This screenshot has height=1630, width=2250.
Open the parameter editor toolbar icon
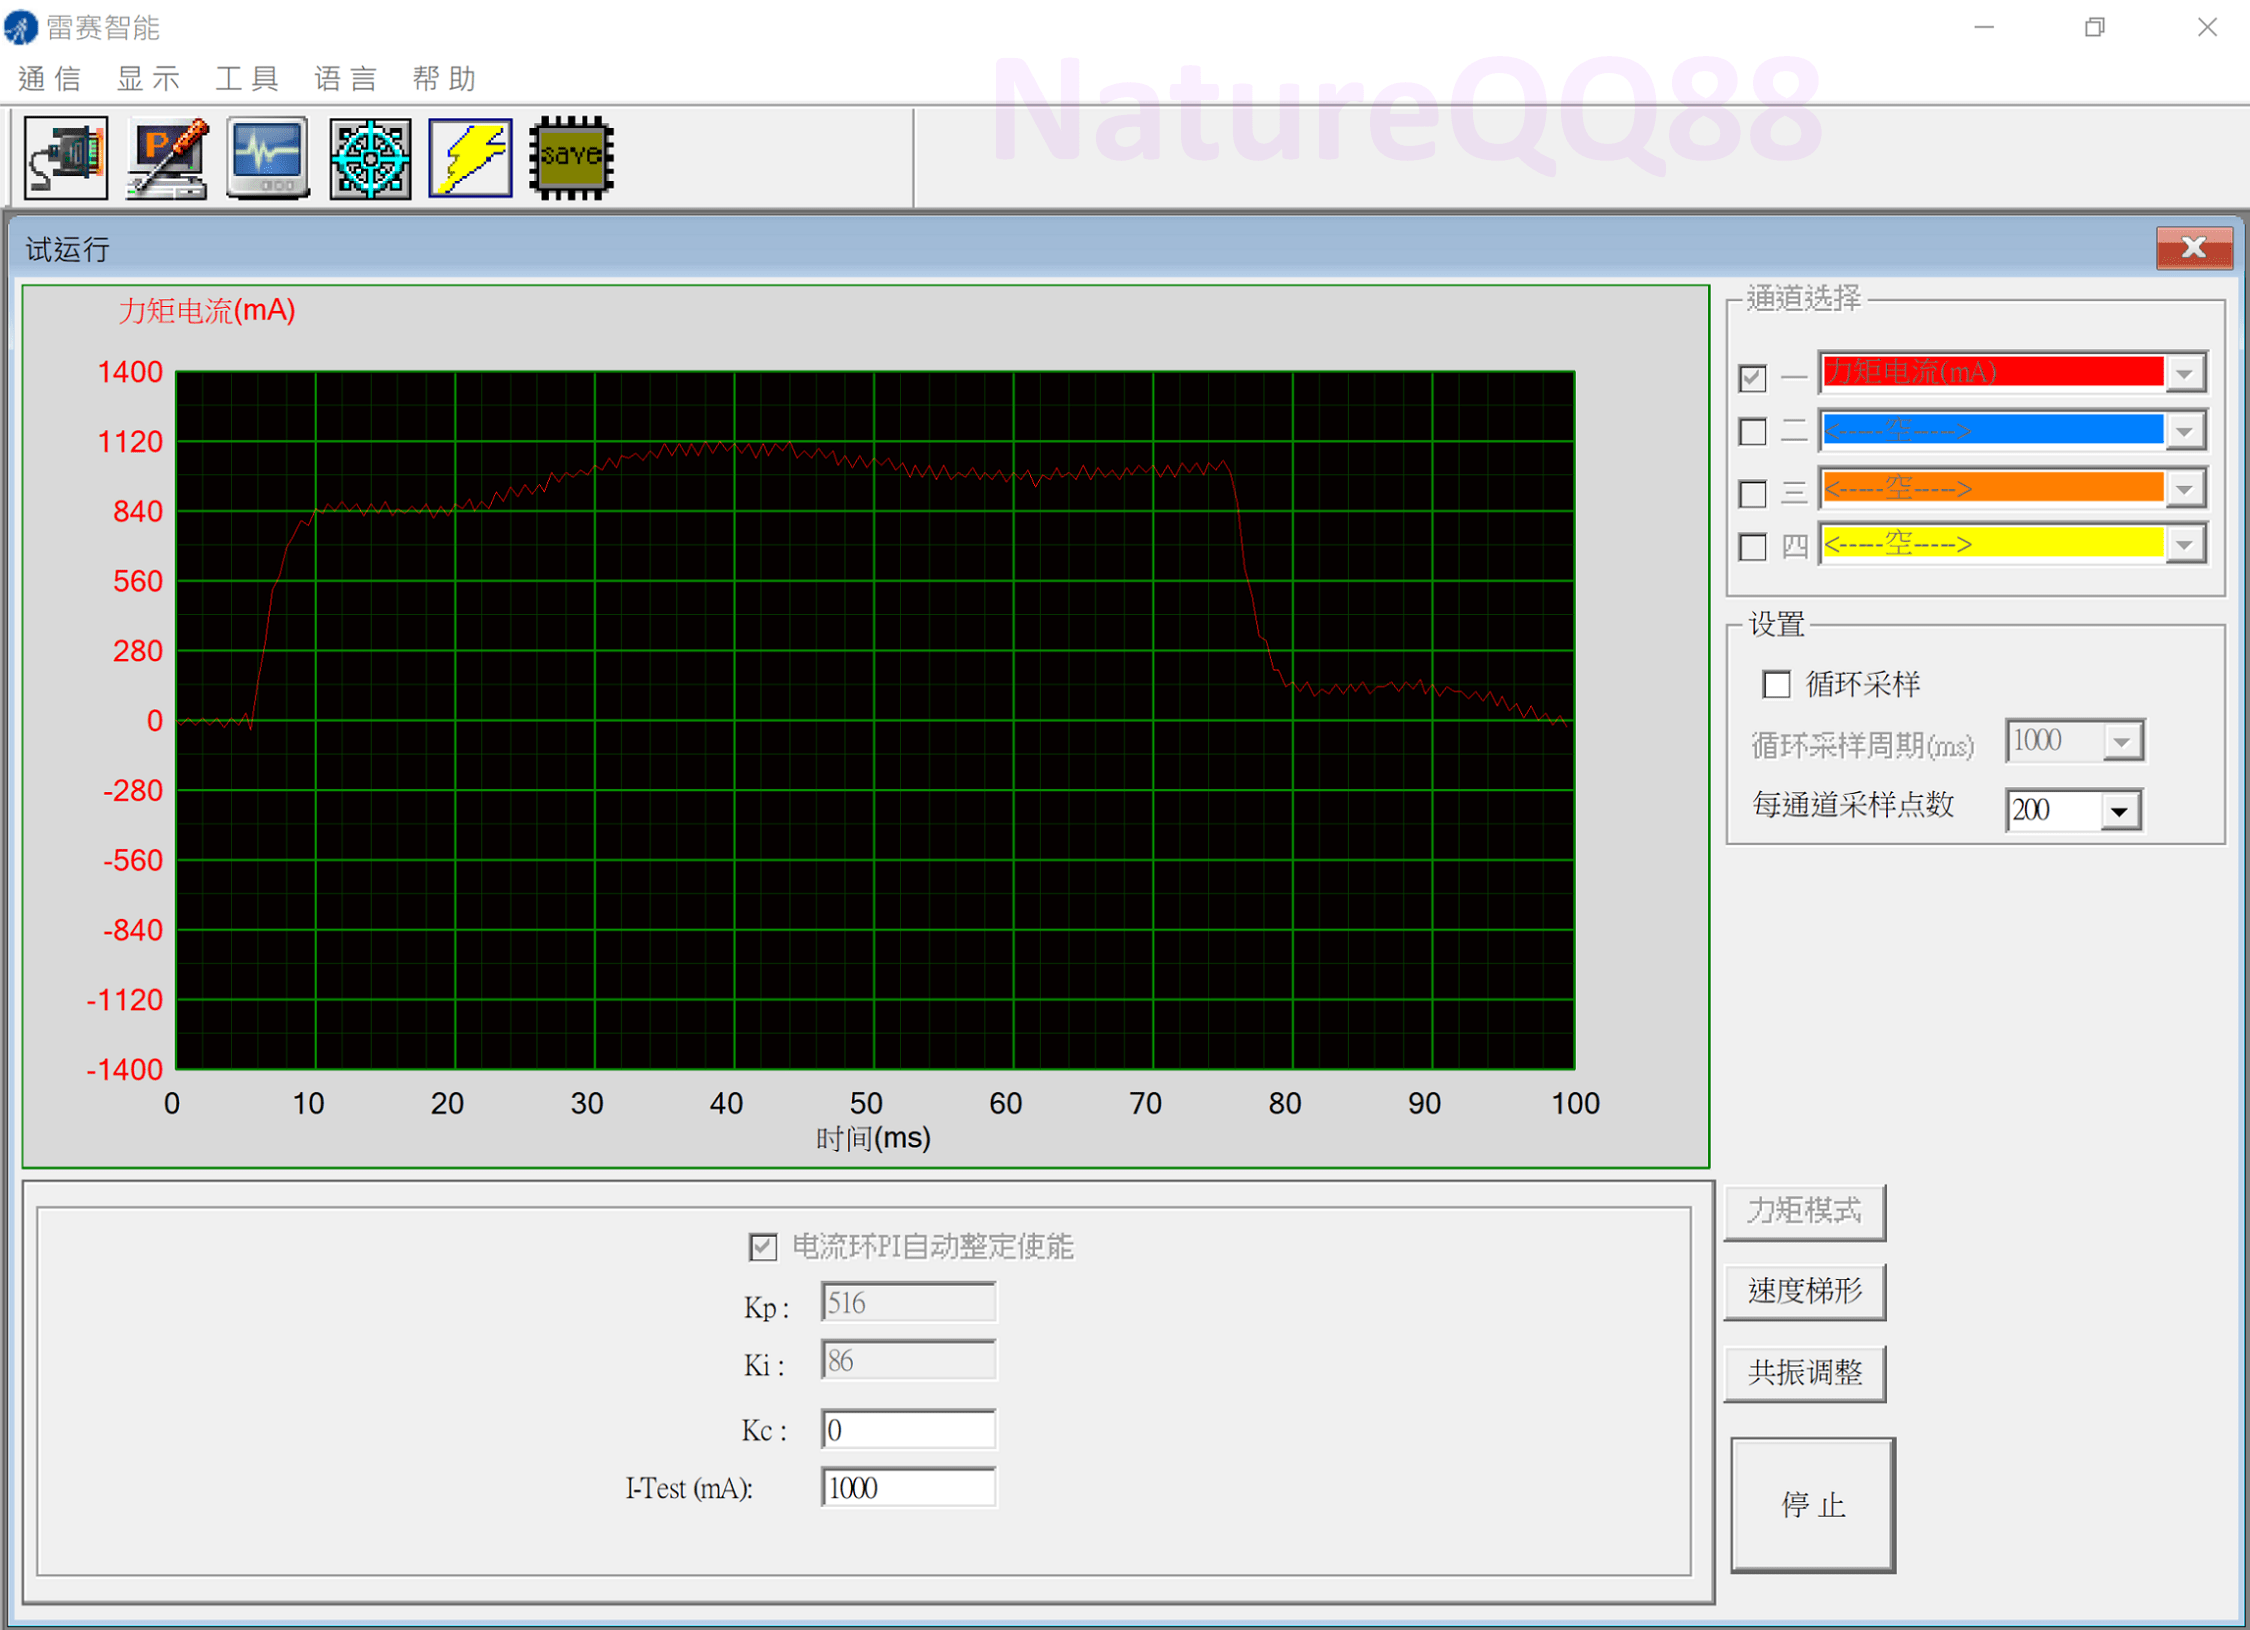[x=167, y=157]
